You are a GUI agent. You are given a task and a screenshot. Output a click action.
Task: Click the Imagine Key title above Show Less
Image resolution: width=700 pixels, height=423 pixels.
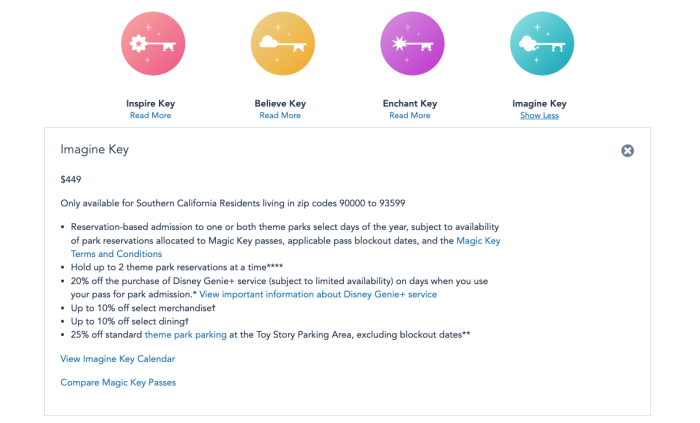[539, 103]
